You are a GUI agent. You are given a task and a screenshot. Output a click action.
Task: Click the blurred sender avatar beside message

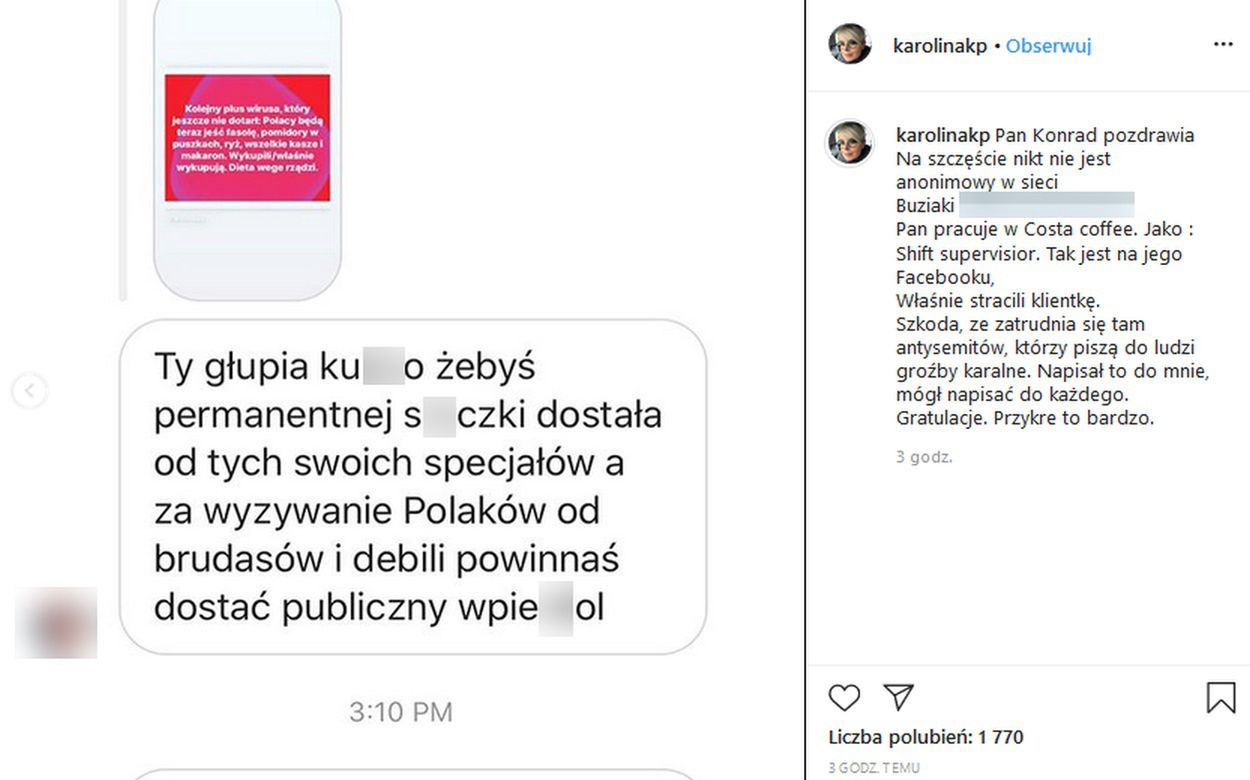56,623
